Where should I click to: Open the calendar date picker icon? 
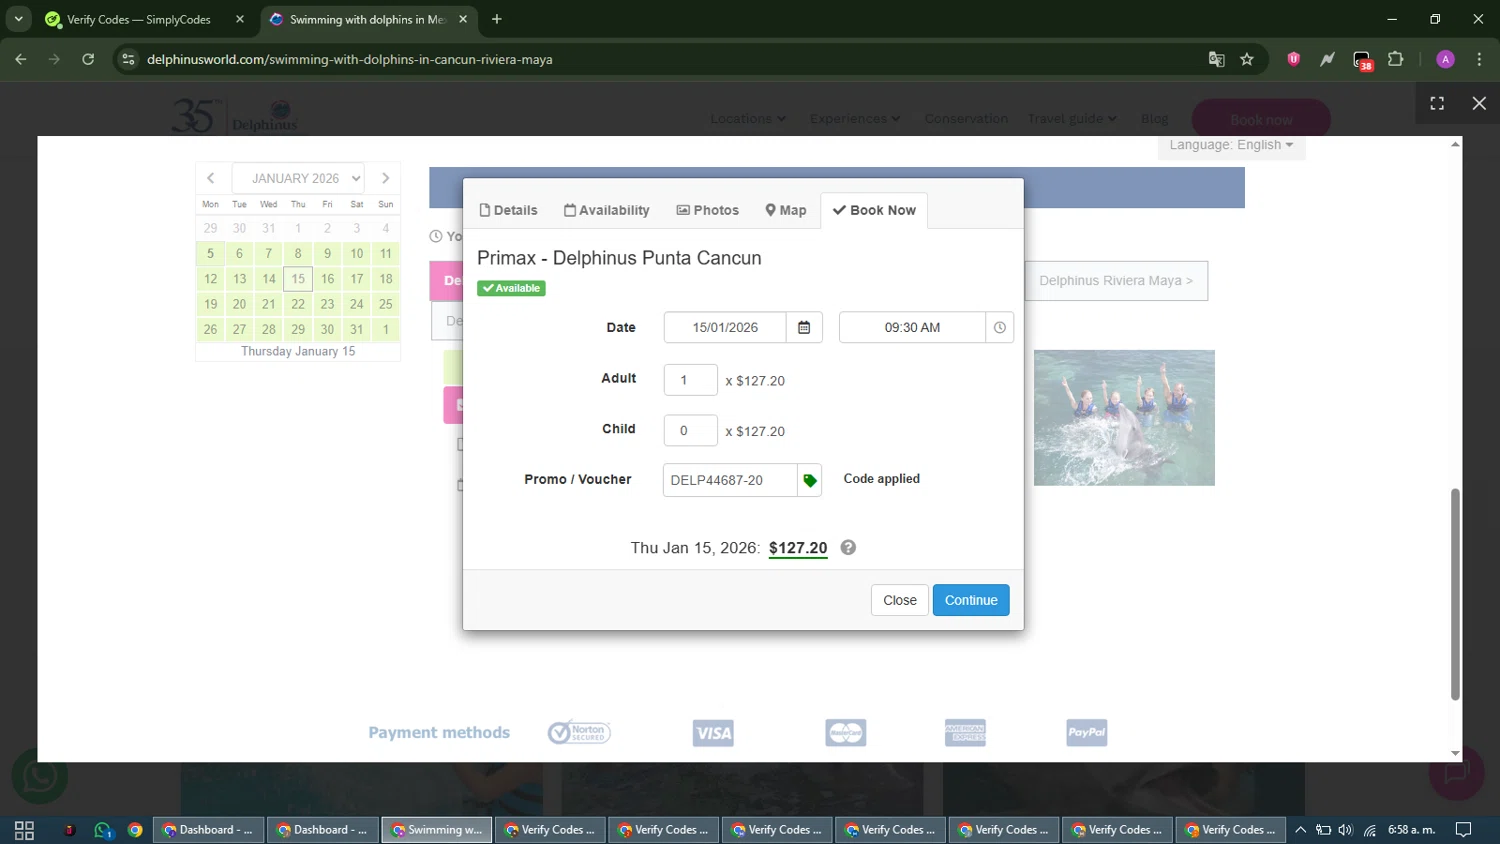coord(804,327)
